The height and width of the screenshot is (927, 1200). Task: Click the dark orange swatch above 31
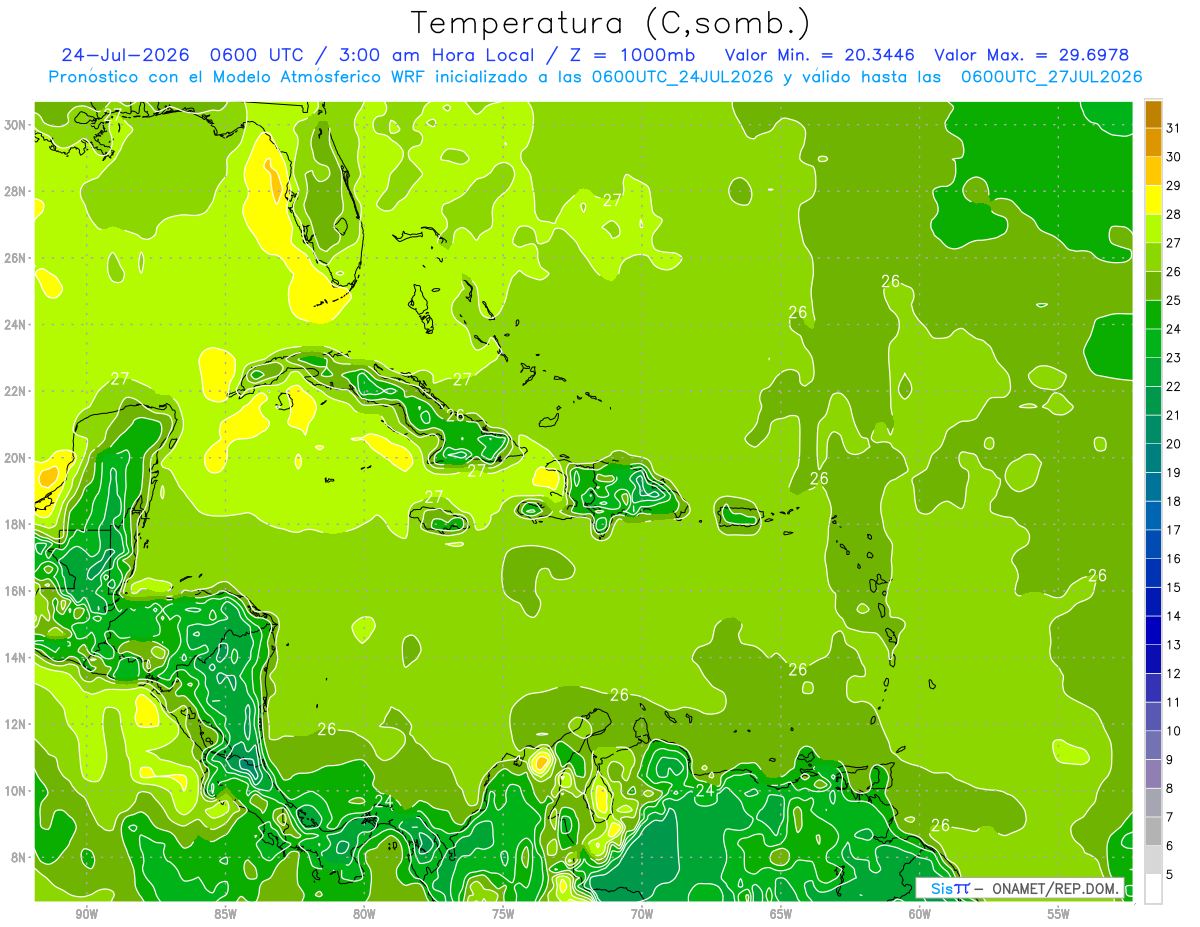[x=1153, y=114]
